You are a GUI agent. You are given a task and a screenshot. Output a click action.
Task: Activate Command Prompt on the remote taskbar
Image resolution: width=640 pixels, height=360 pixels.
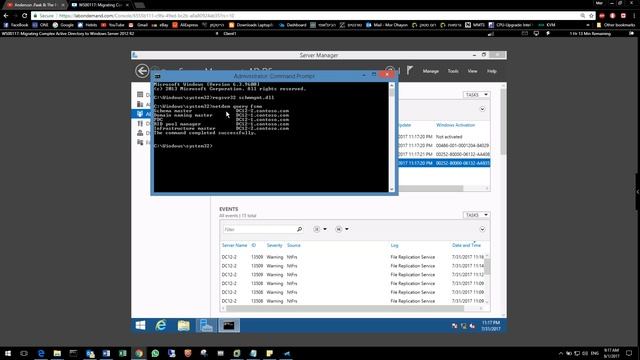[229, 325]
